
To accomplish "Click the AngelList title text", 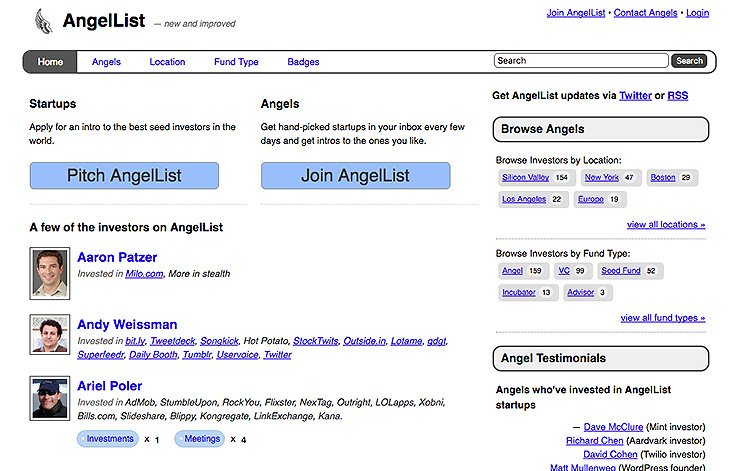I will pyautogui.click(x=104, y=21).
